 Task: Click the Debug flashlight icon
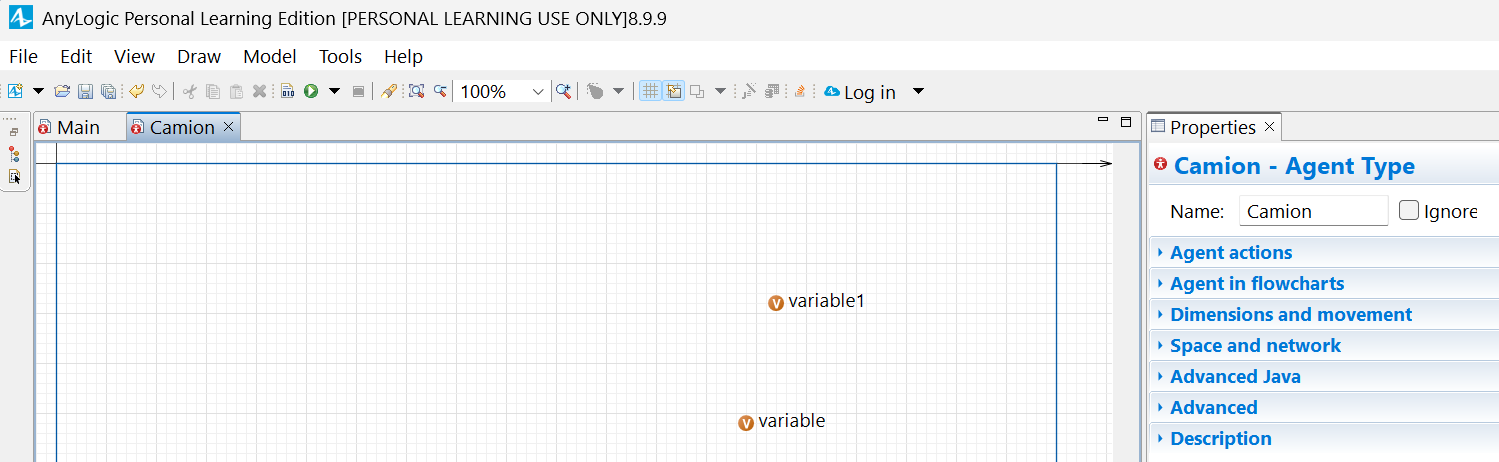click(389, 91)
